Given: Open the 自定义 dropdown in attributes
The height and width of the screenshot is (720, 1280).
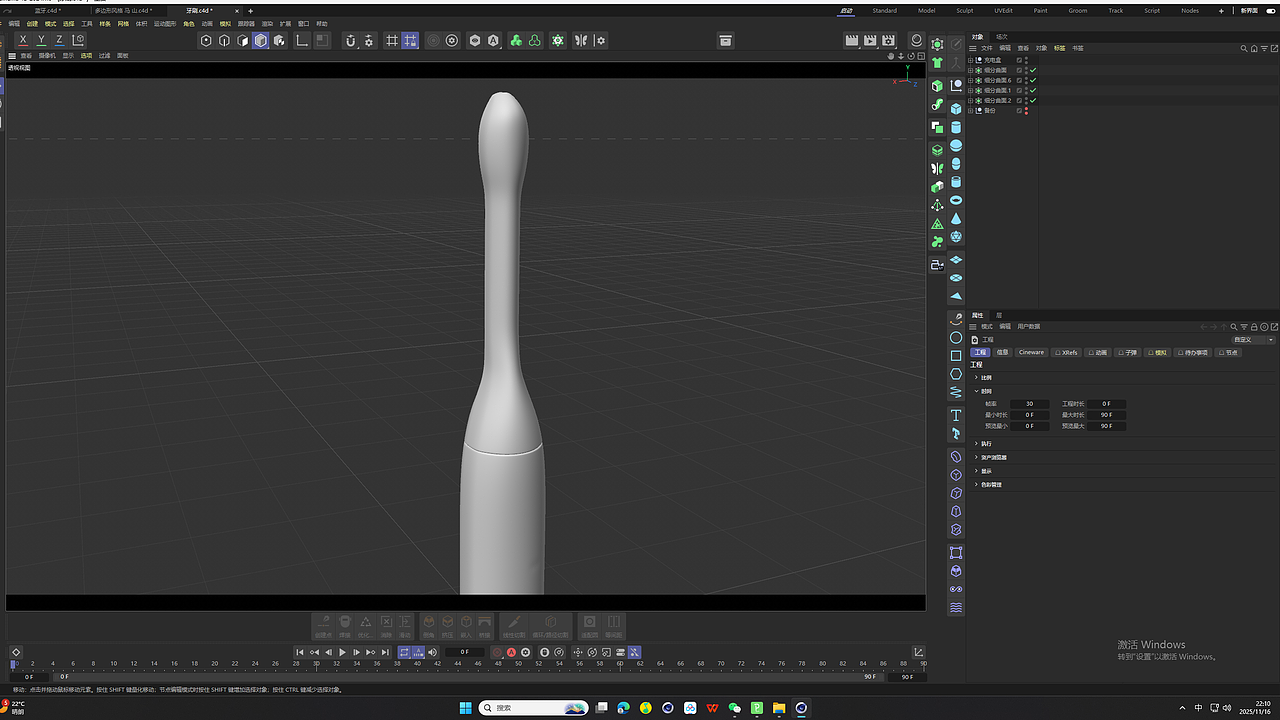Looking at the screenshot, I should 1254,340.
